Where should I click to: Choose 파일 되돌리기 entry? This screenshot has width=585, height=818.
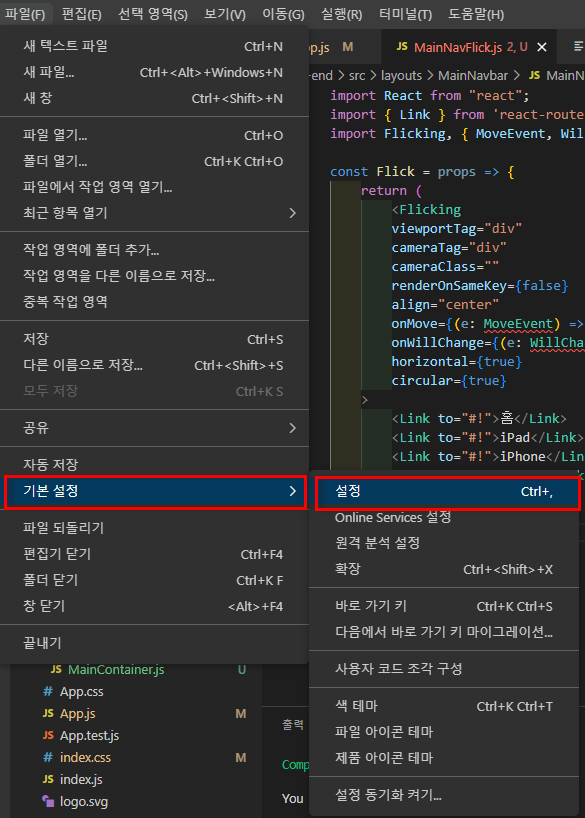tap(154, 528)
